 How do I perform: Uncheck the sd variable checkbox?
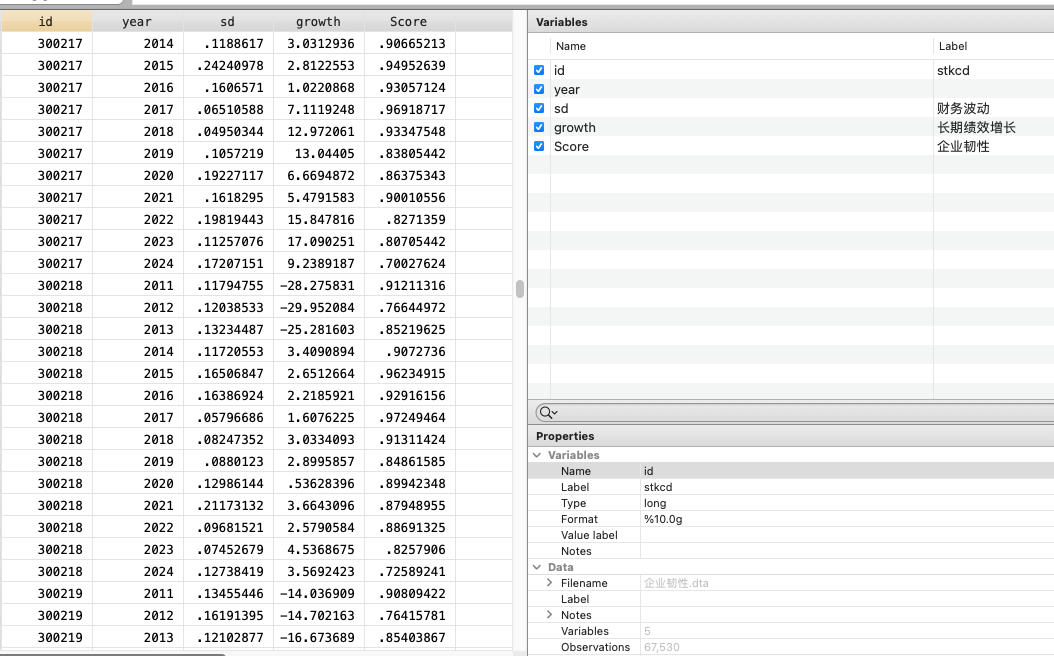539,108
